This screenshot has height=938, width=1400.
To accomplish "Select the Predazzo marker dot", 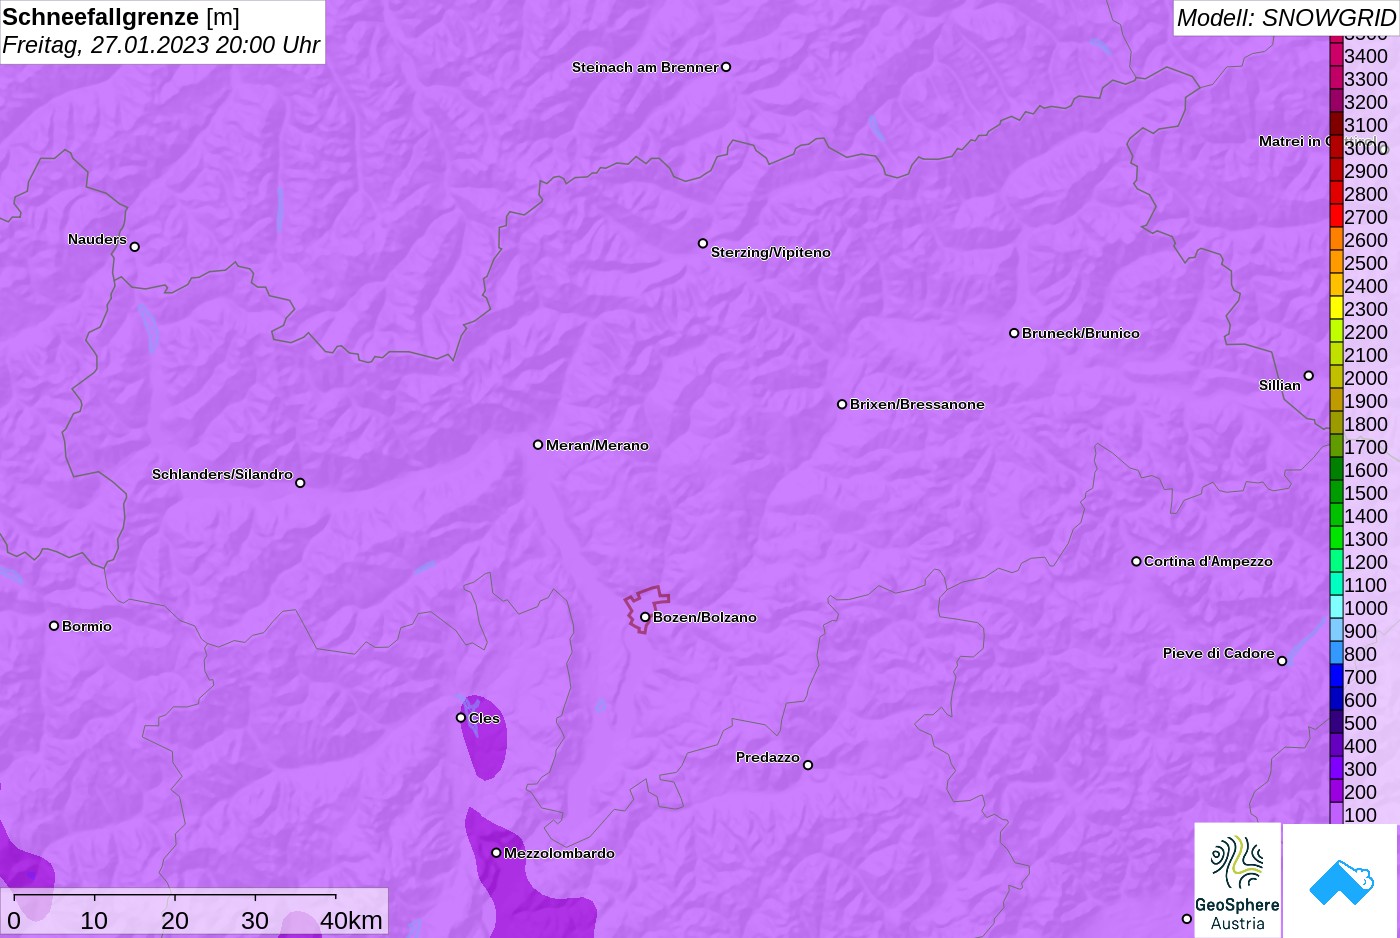I will pos(808,765).
